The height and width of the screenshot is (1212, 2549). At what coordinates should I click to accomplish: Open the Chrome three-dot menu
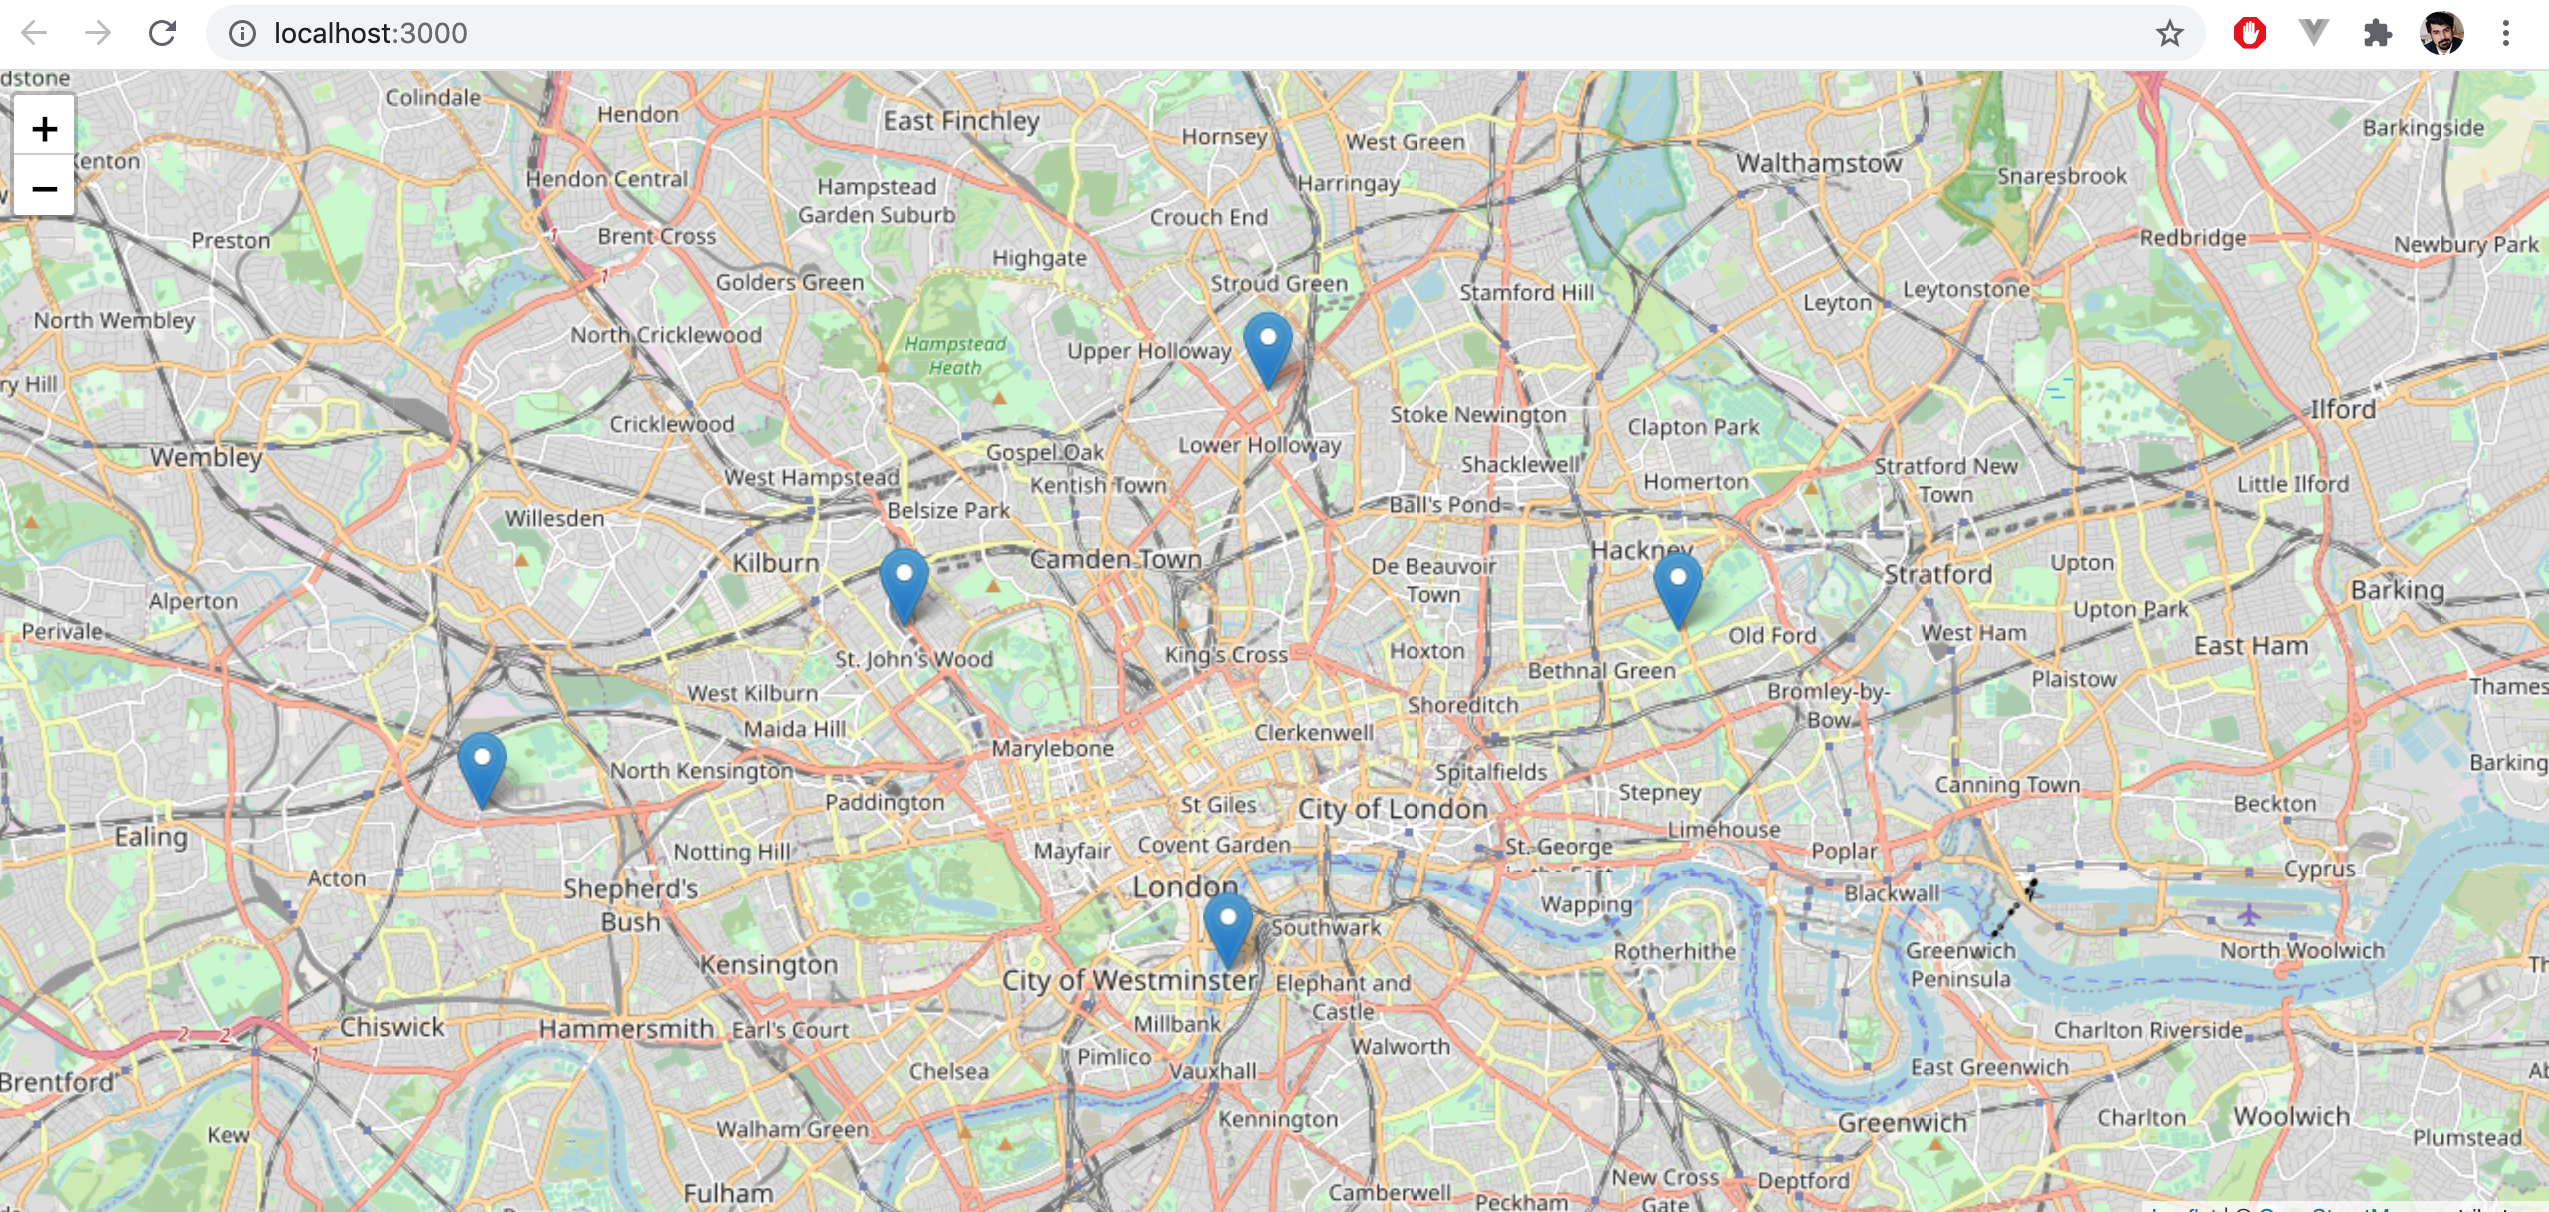tap(2505, 33)
